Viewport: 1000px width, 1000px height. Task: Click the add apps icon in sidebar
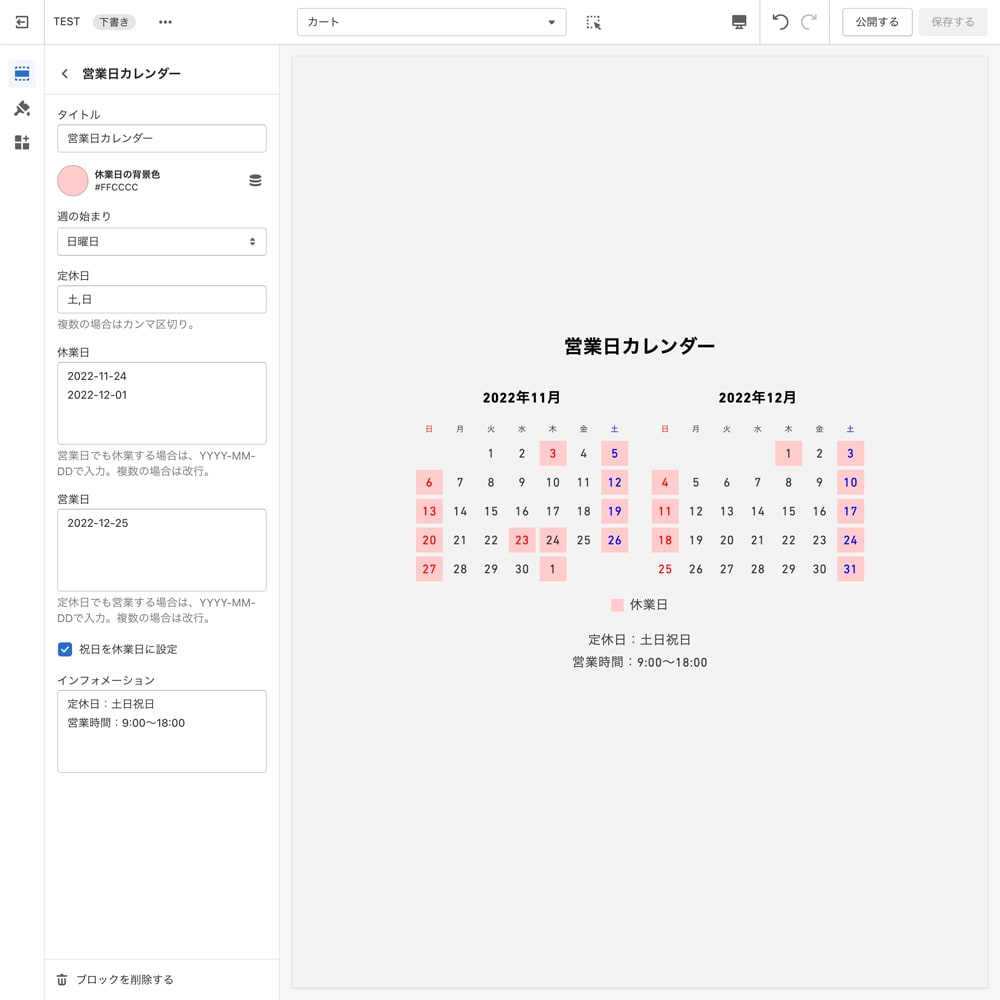[x=22, y=142]
